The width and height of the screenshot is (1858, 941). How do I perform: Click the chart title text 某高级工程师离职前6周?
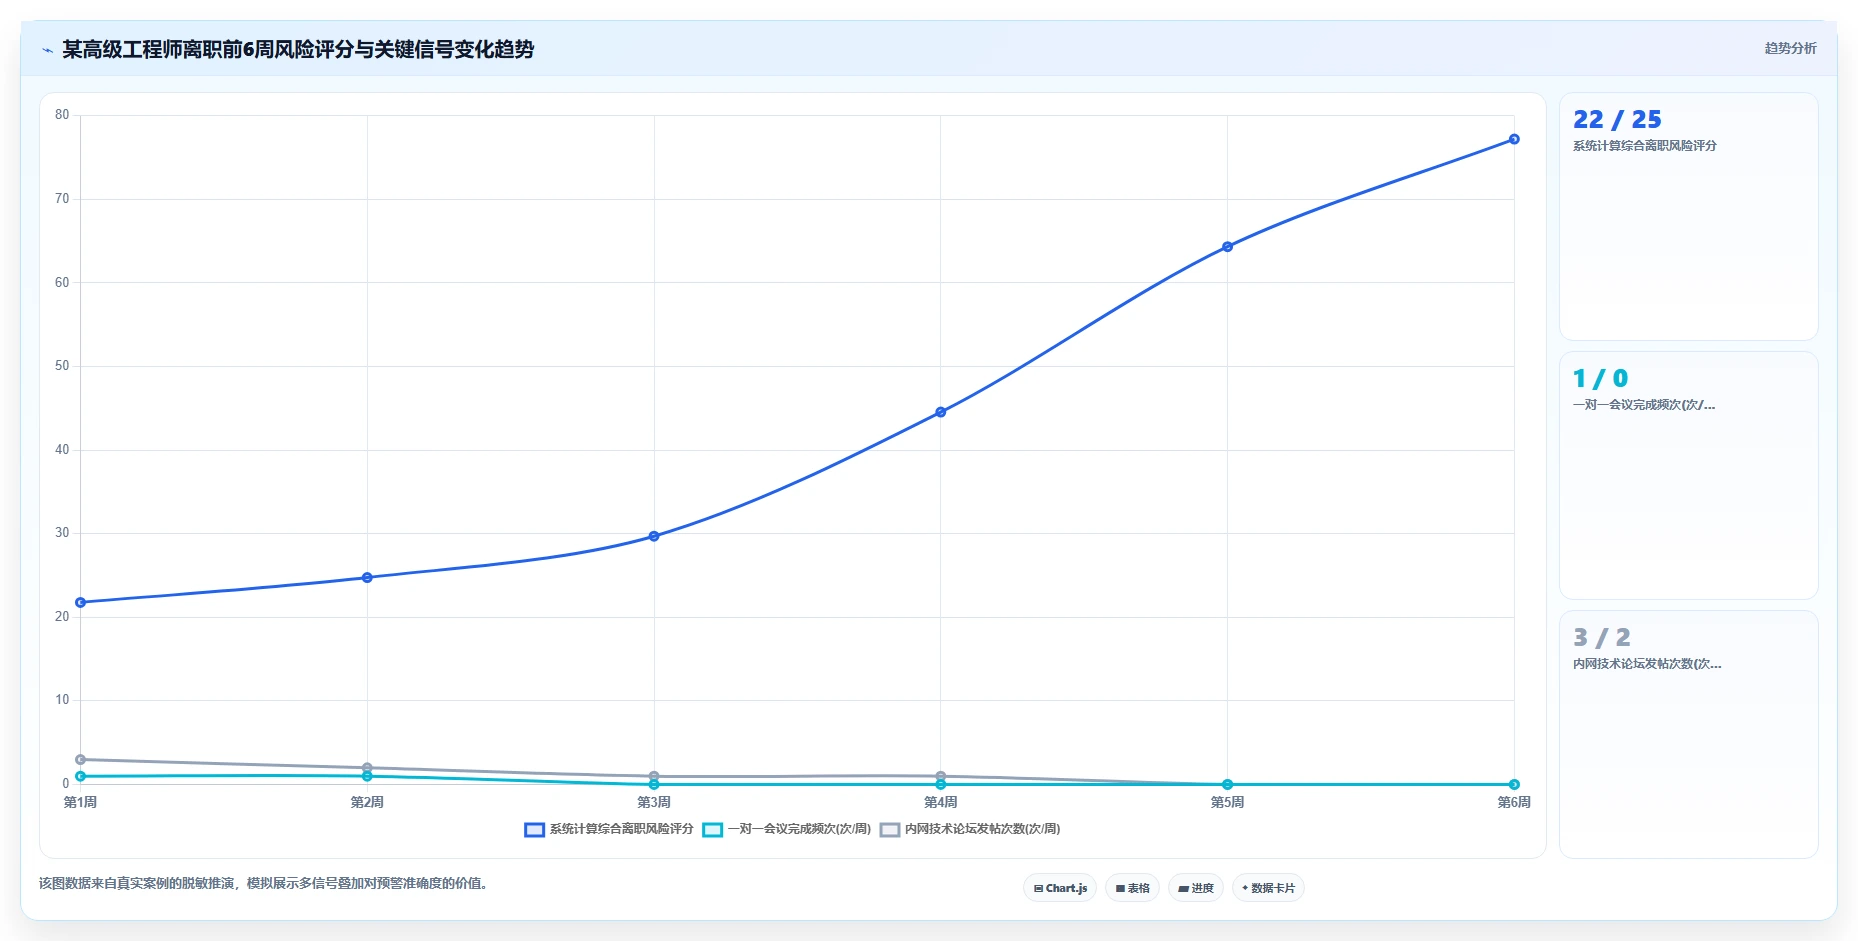coord(168,50)
